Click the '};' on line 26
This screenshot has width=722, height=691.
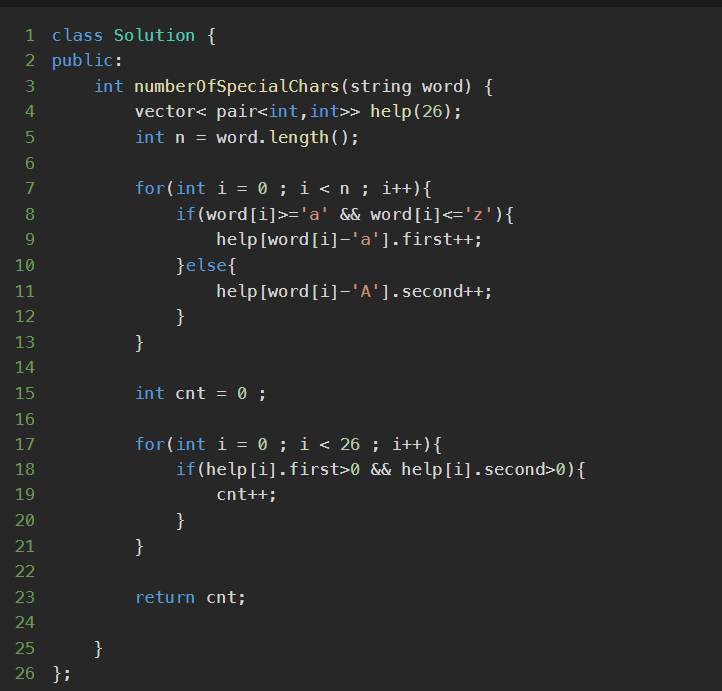point(62,674)
